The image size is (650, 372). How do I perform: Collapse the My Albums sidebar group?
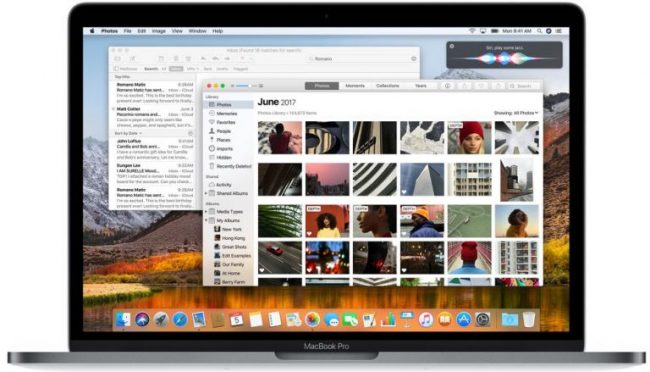pyautogui.click(x=206, y=220)
